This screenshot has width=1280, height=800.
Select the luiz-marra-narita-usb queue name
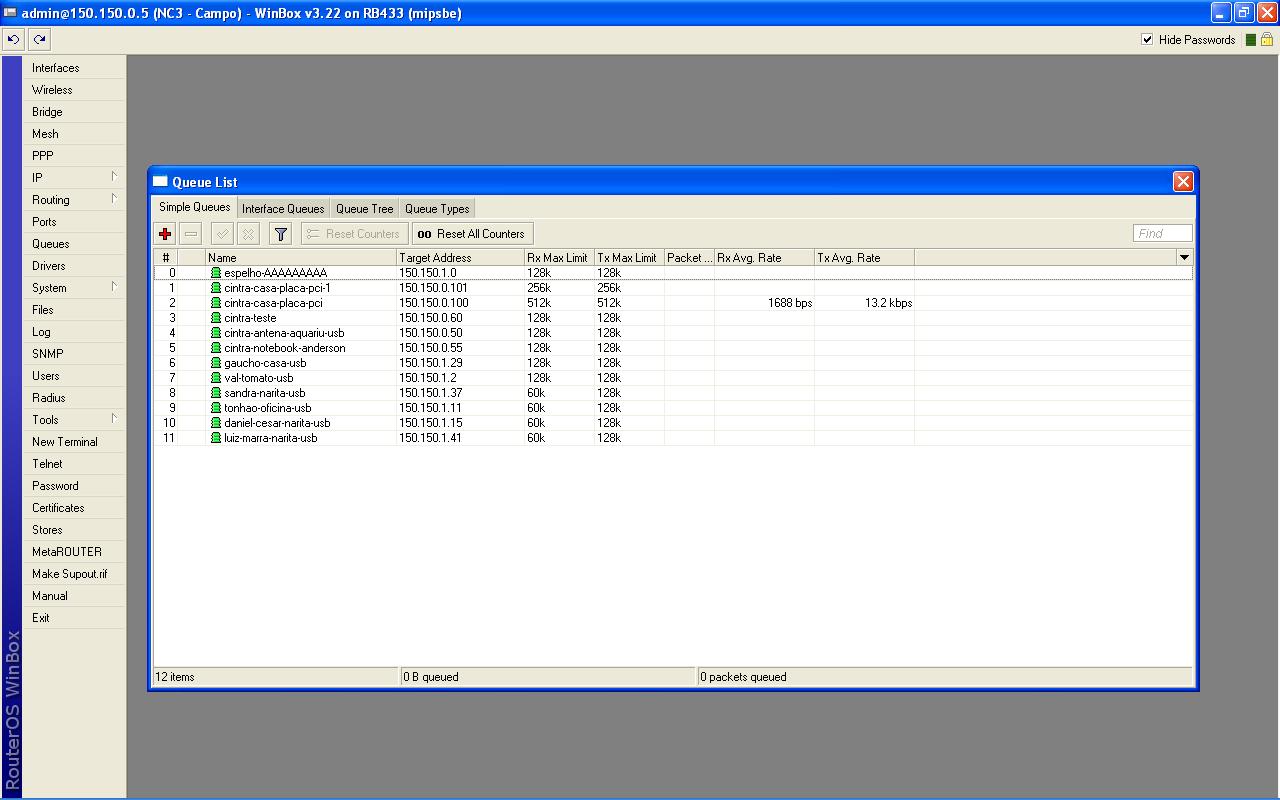(x=270, y=438)
